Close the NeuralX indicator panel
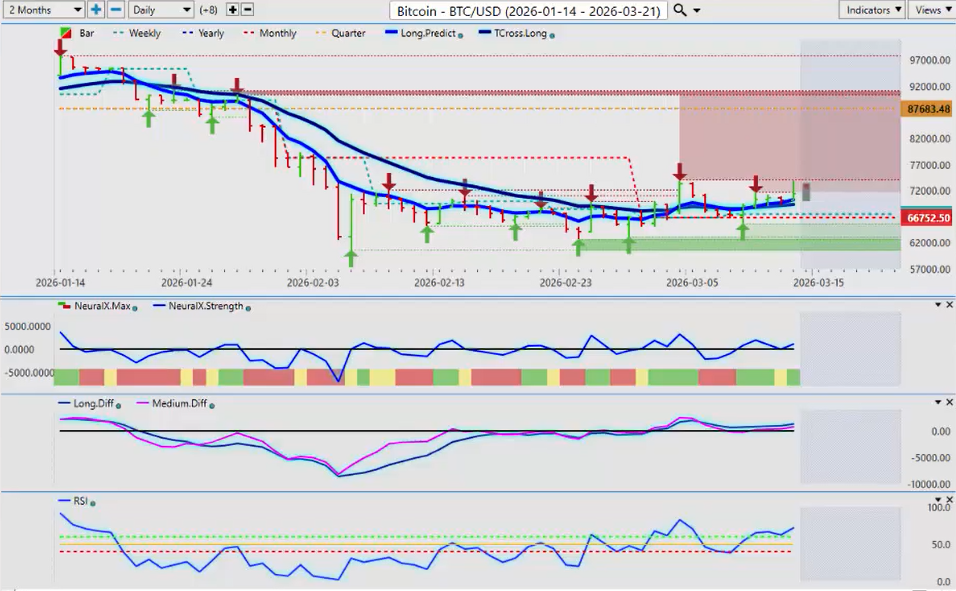 point(948,305)
